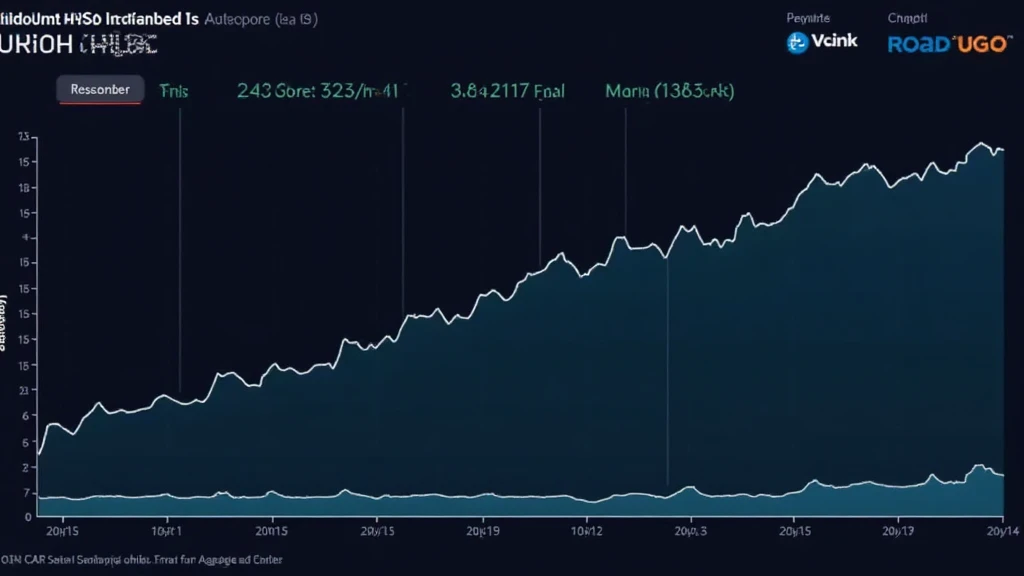This screenshot has height=576, width=1024.
Task: Click the "18" y-axis tick label
Action: (24, 188)
